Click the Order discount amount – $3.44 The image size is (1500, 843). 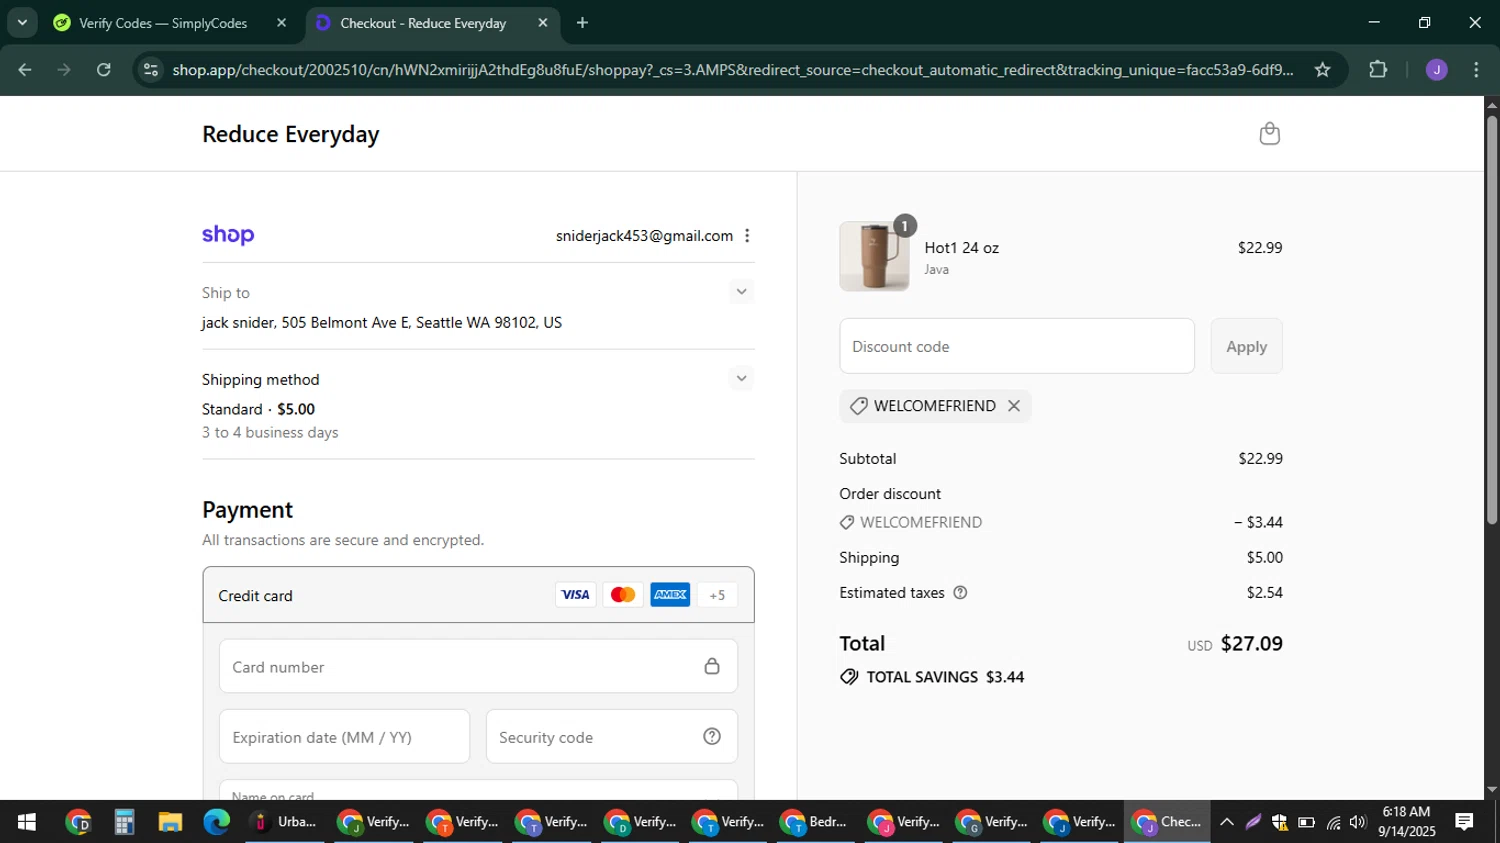coord(1258,522)
